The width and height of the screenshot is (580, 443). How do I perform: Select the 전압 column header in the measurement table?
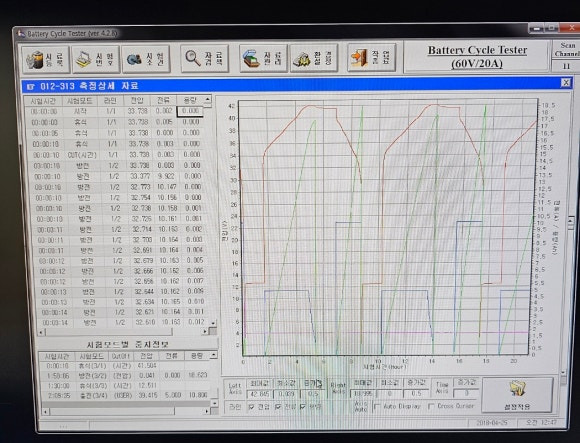[x=137, y=101]
